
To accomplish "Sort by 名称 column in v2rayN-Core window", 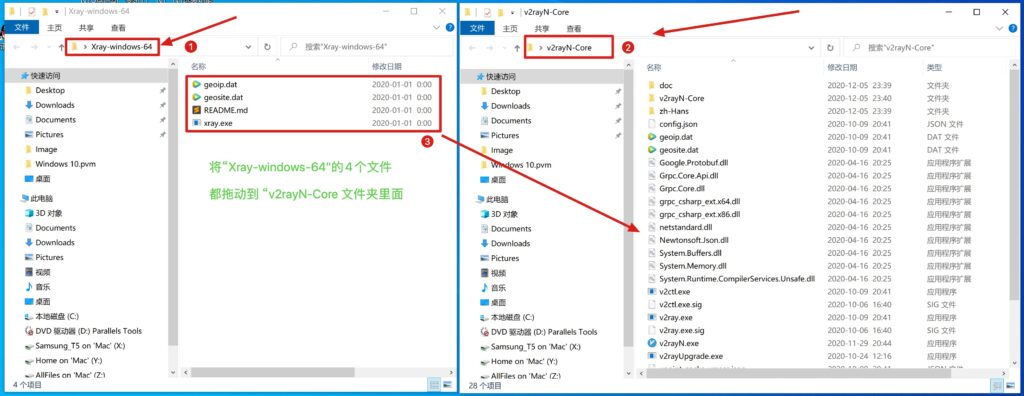I will pyautogui.click(x=654, y=68).
